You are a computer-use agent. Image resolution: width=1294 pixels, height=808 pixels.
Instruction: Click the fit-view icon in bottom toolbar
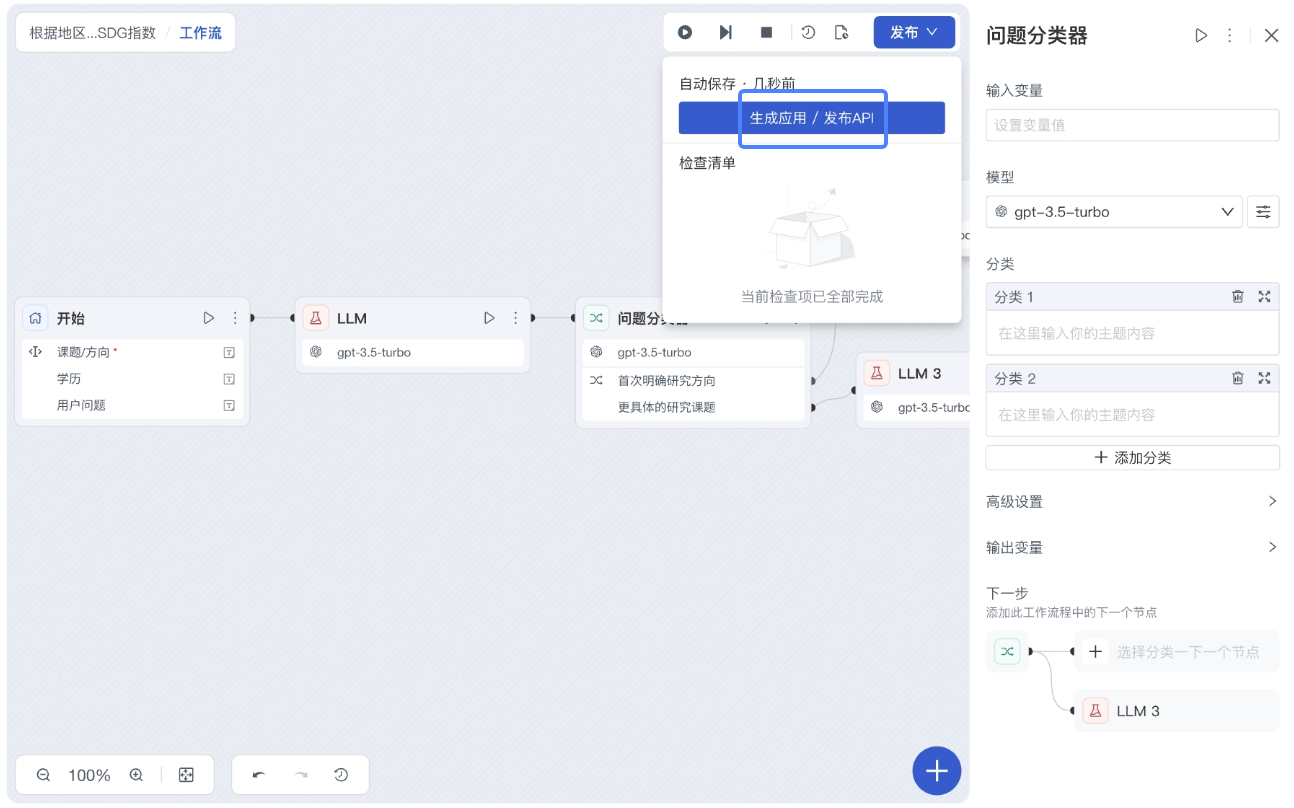click(186, 774)
